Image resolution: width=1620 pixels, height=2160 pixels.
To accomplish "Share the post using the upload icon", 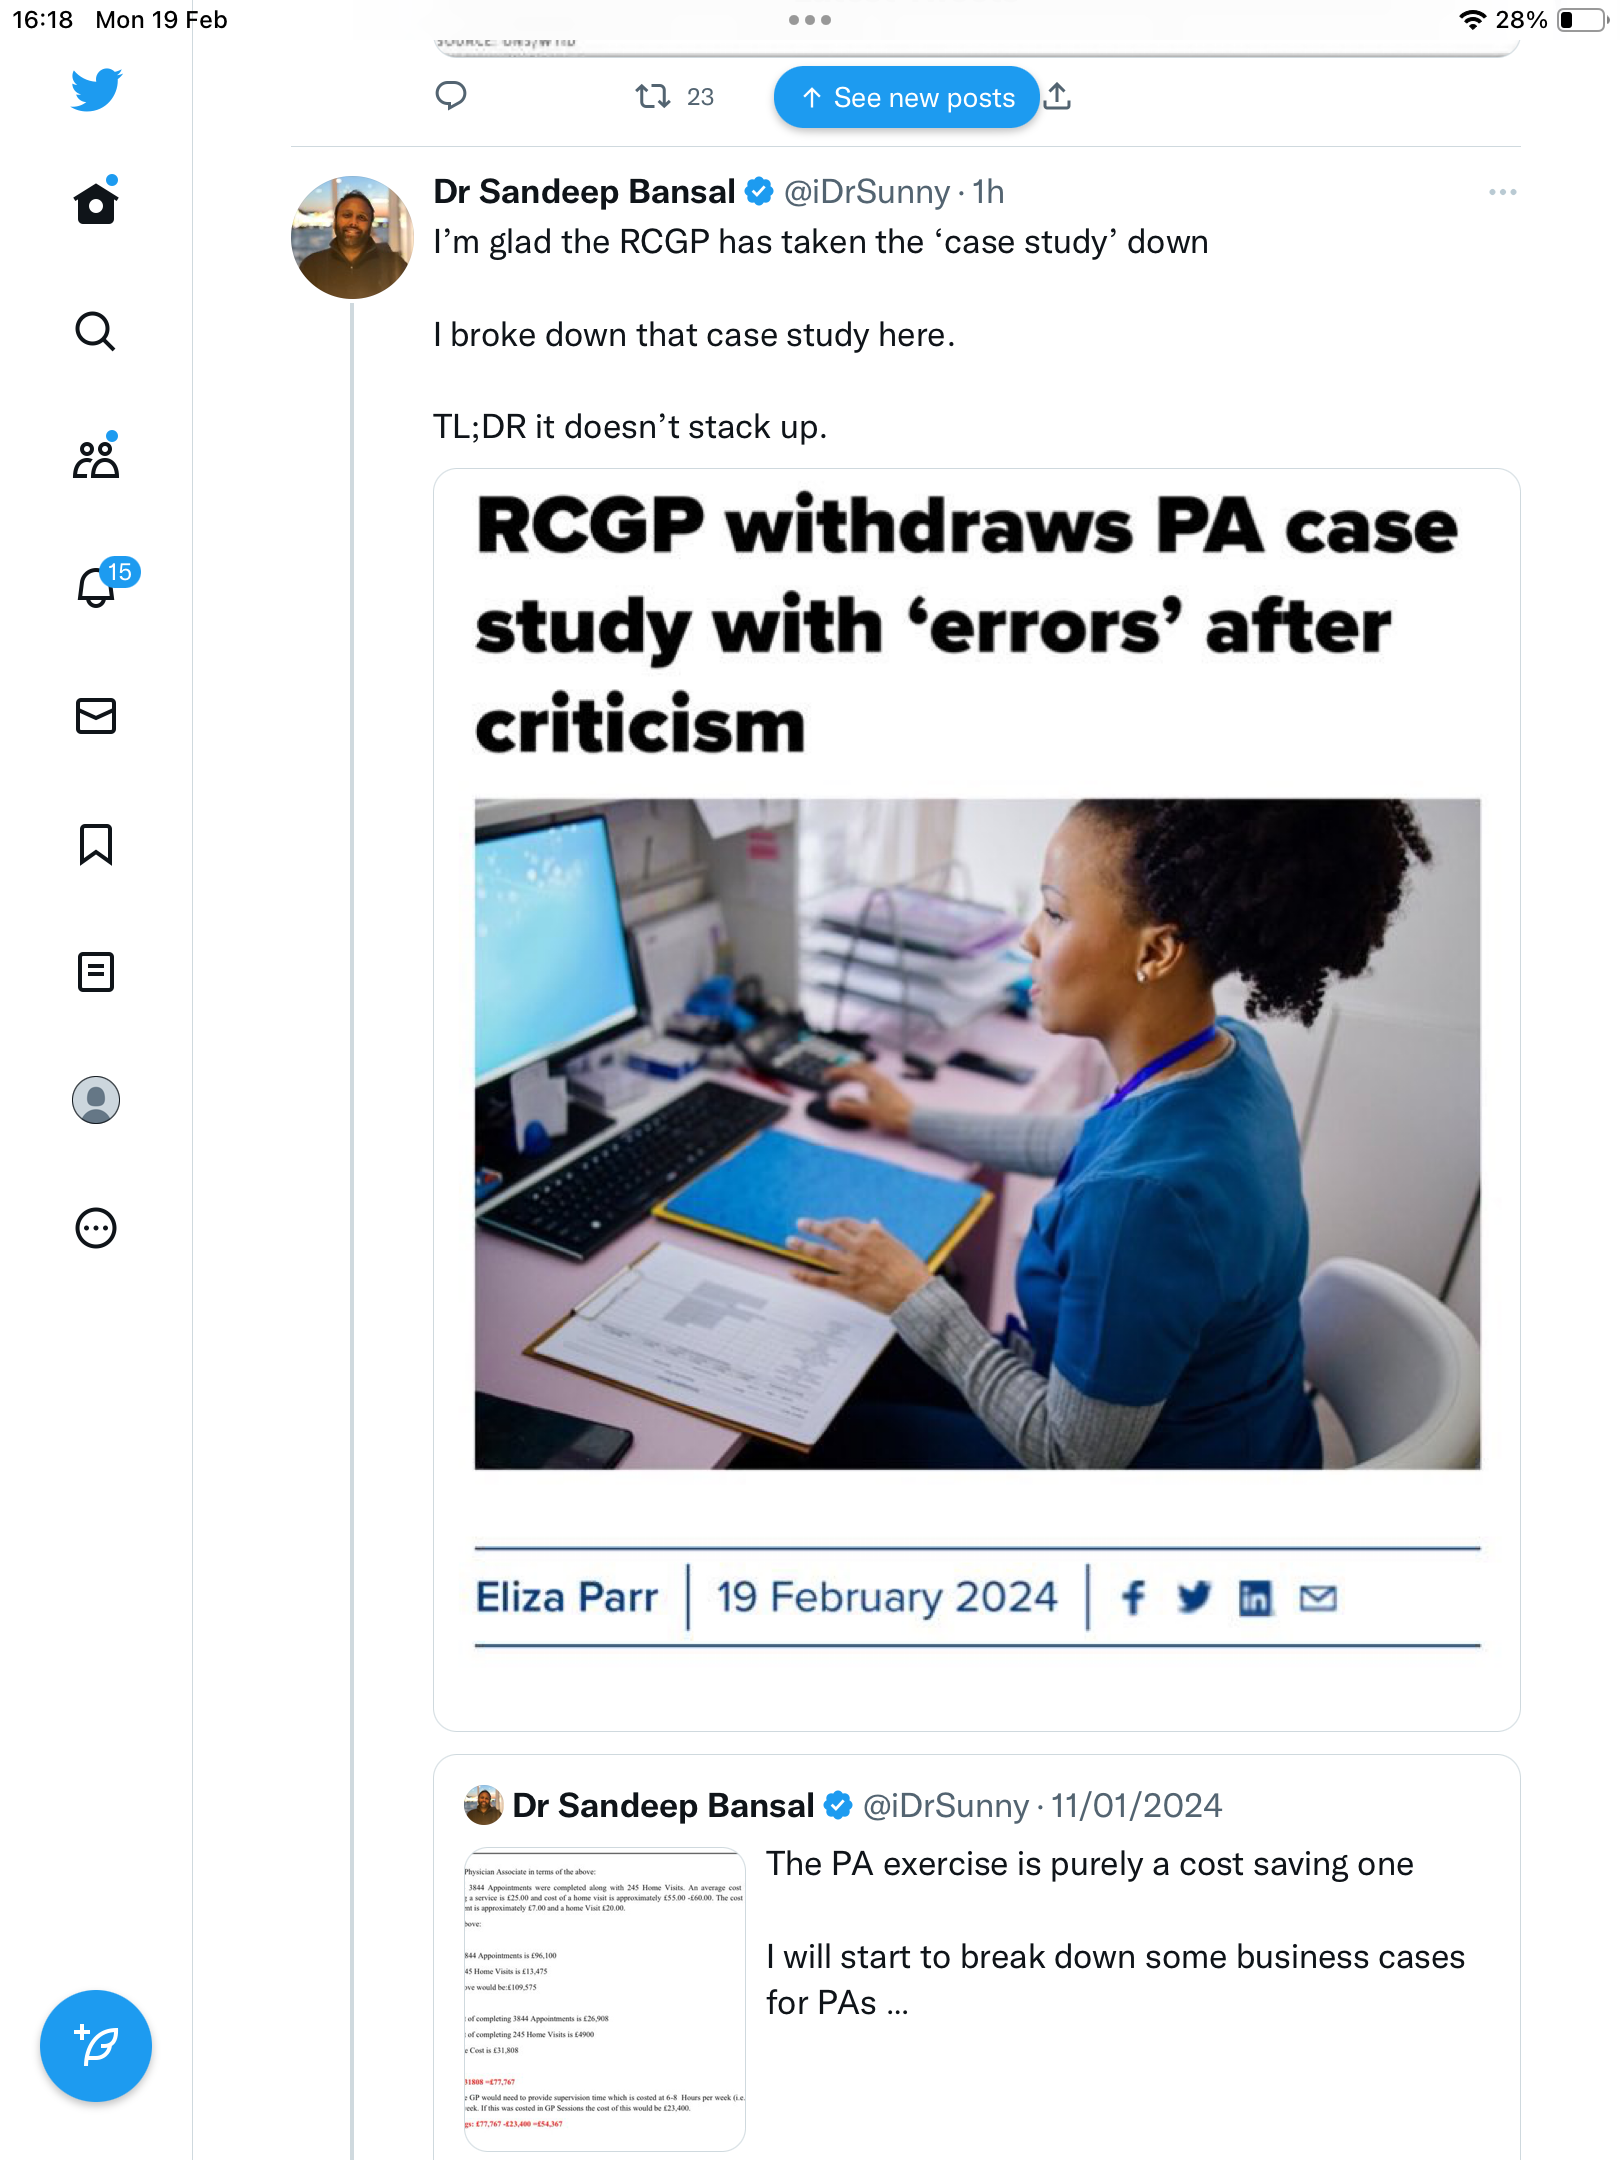I will [1057, 96].
